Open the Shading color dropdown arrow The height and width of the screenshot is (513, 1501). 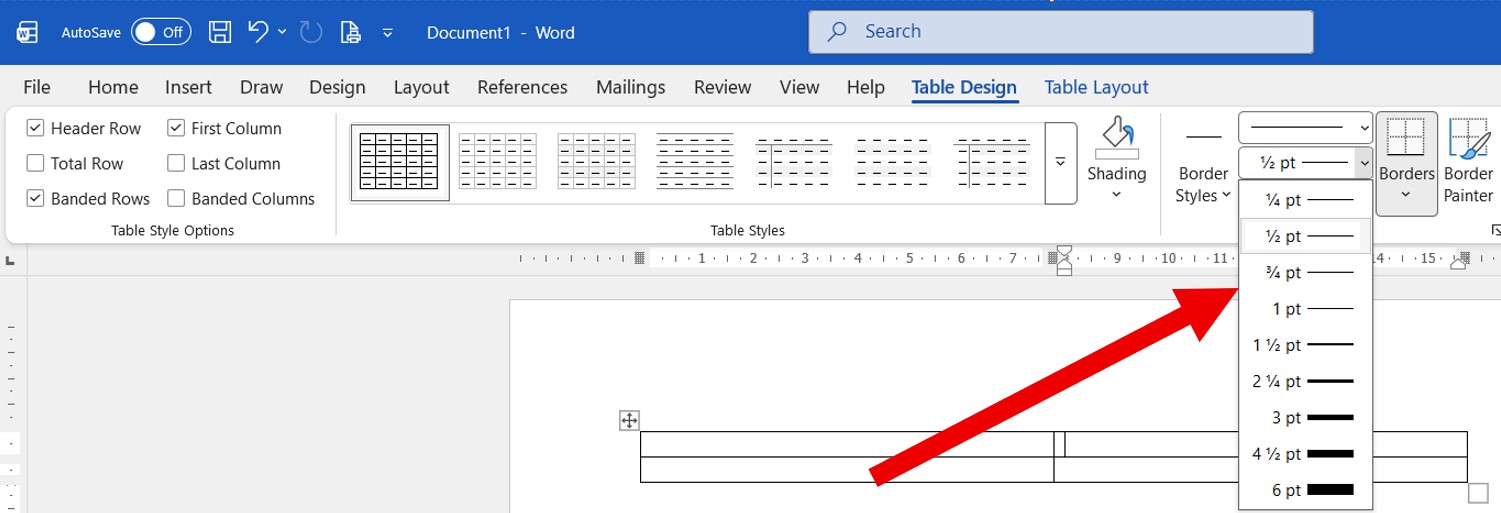point(1117,194)
